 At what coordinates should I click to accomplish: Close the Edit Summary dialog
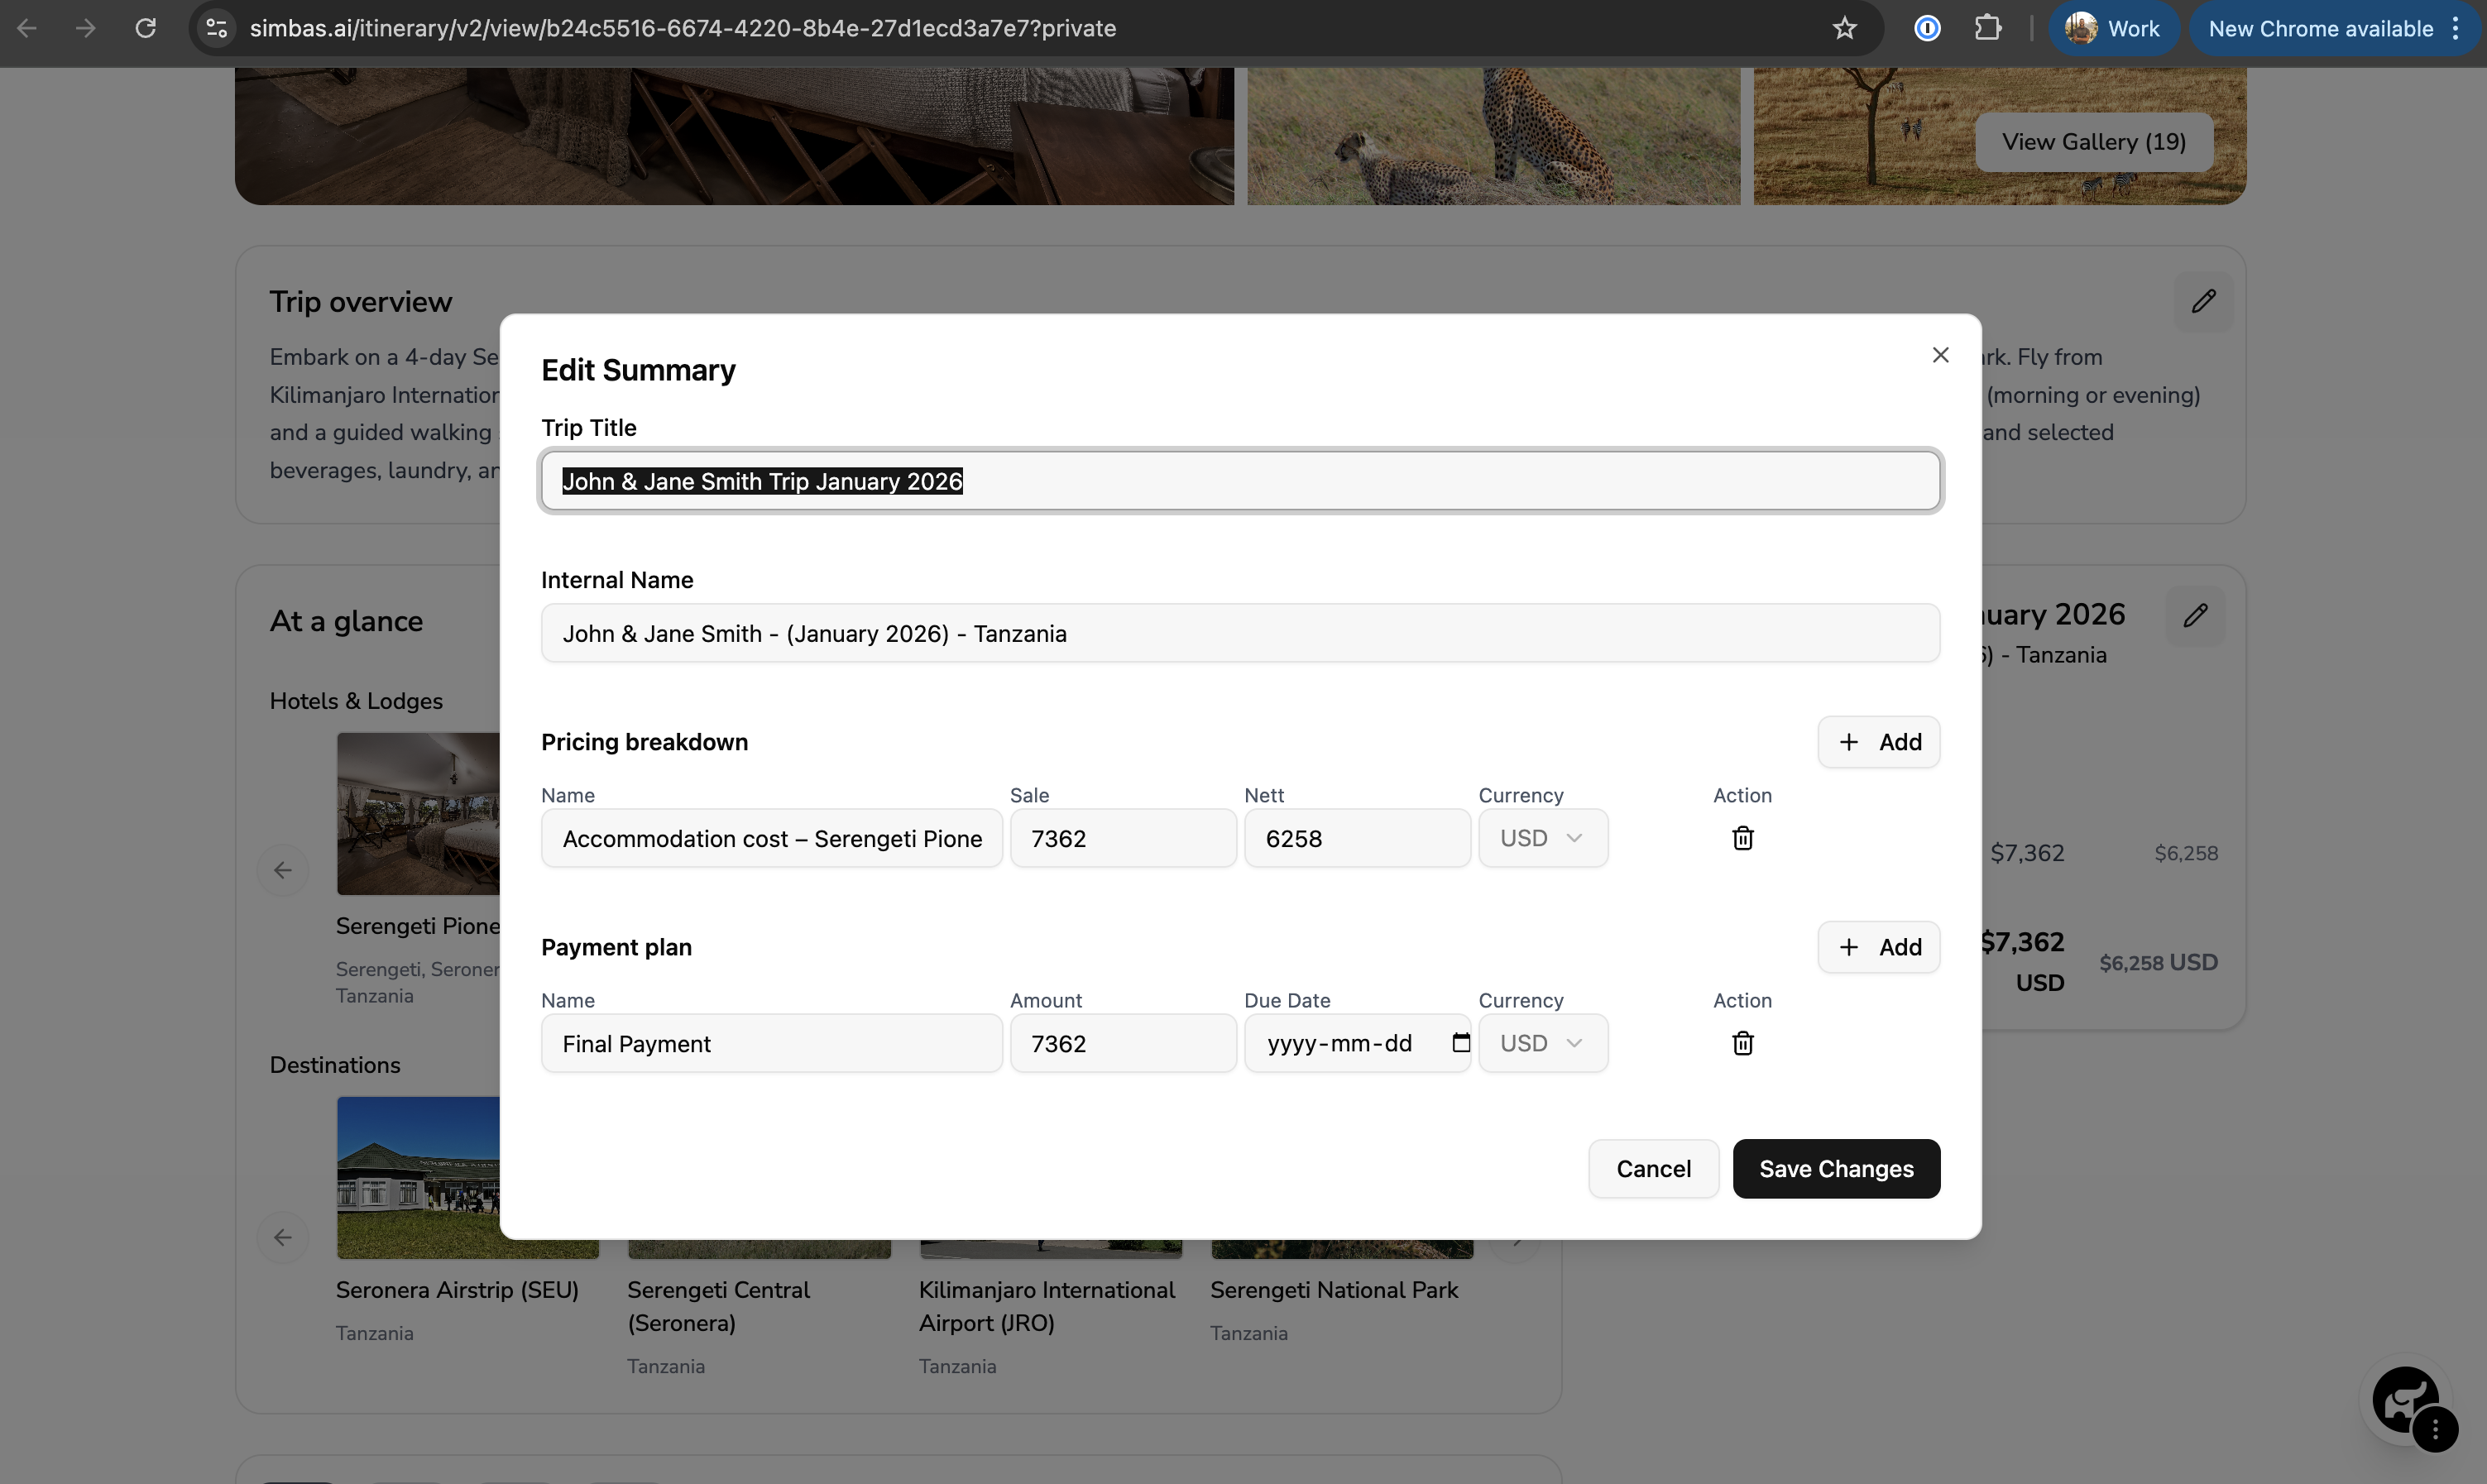tap(1940, 355)
